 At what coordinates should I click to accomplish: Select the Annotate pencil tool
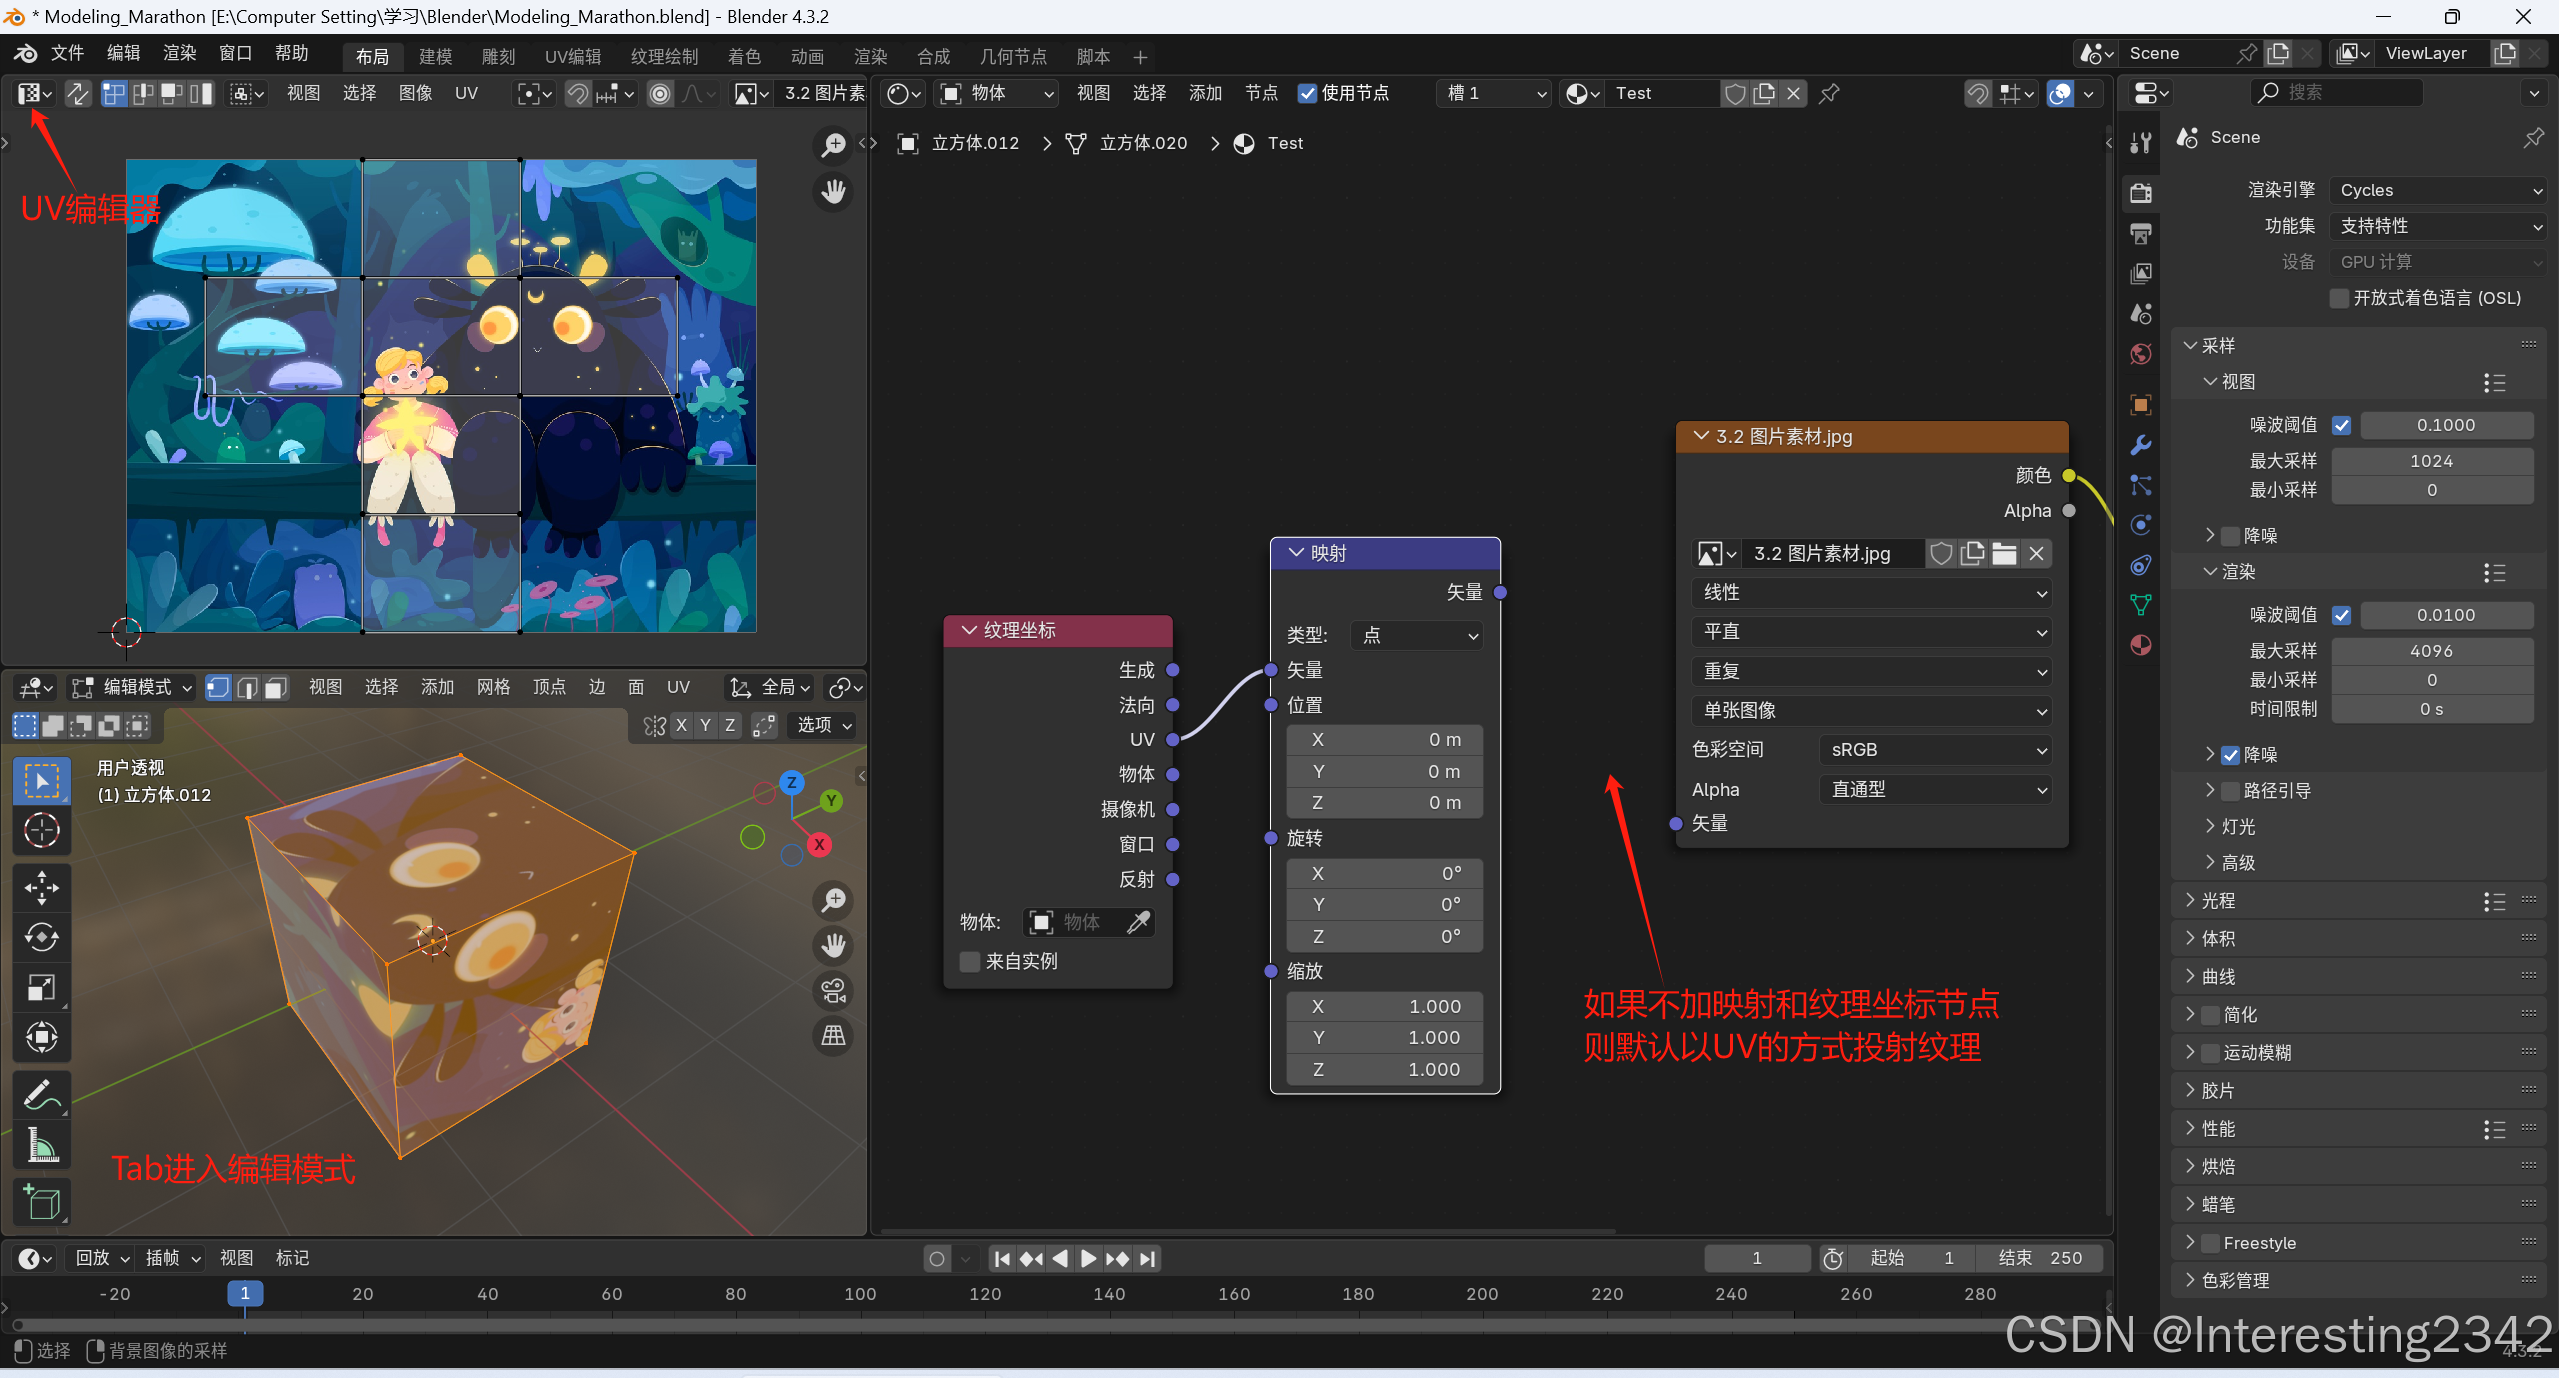coord(41,1096)
